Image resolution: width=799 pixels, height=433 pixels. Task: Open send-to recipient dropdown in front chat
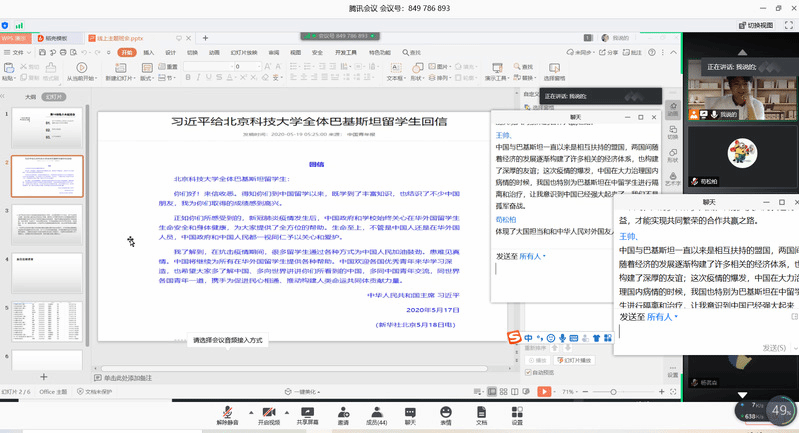pyautogui.click(x=662, y=317)
